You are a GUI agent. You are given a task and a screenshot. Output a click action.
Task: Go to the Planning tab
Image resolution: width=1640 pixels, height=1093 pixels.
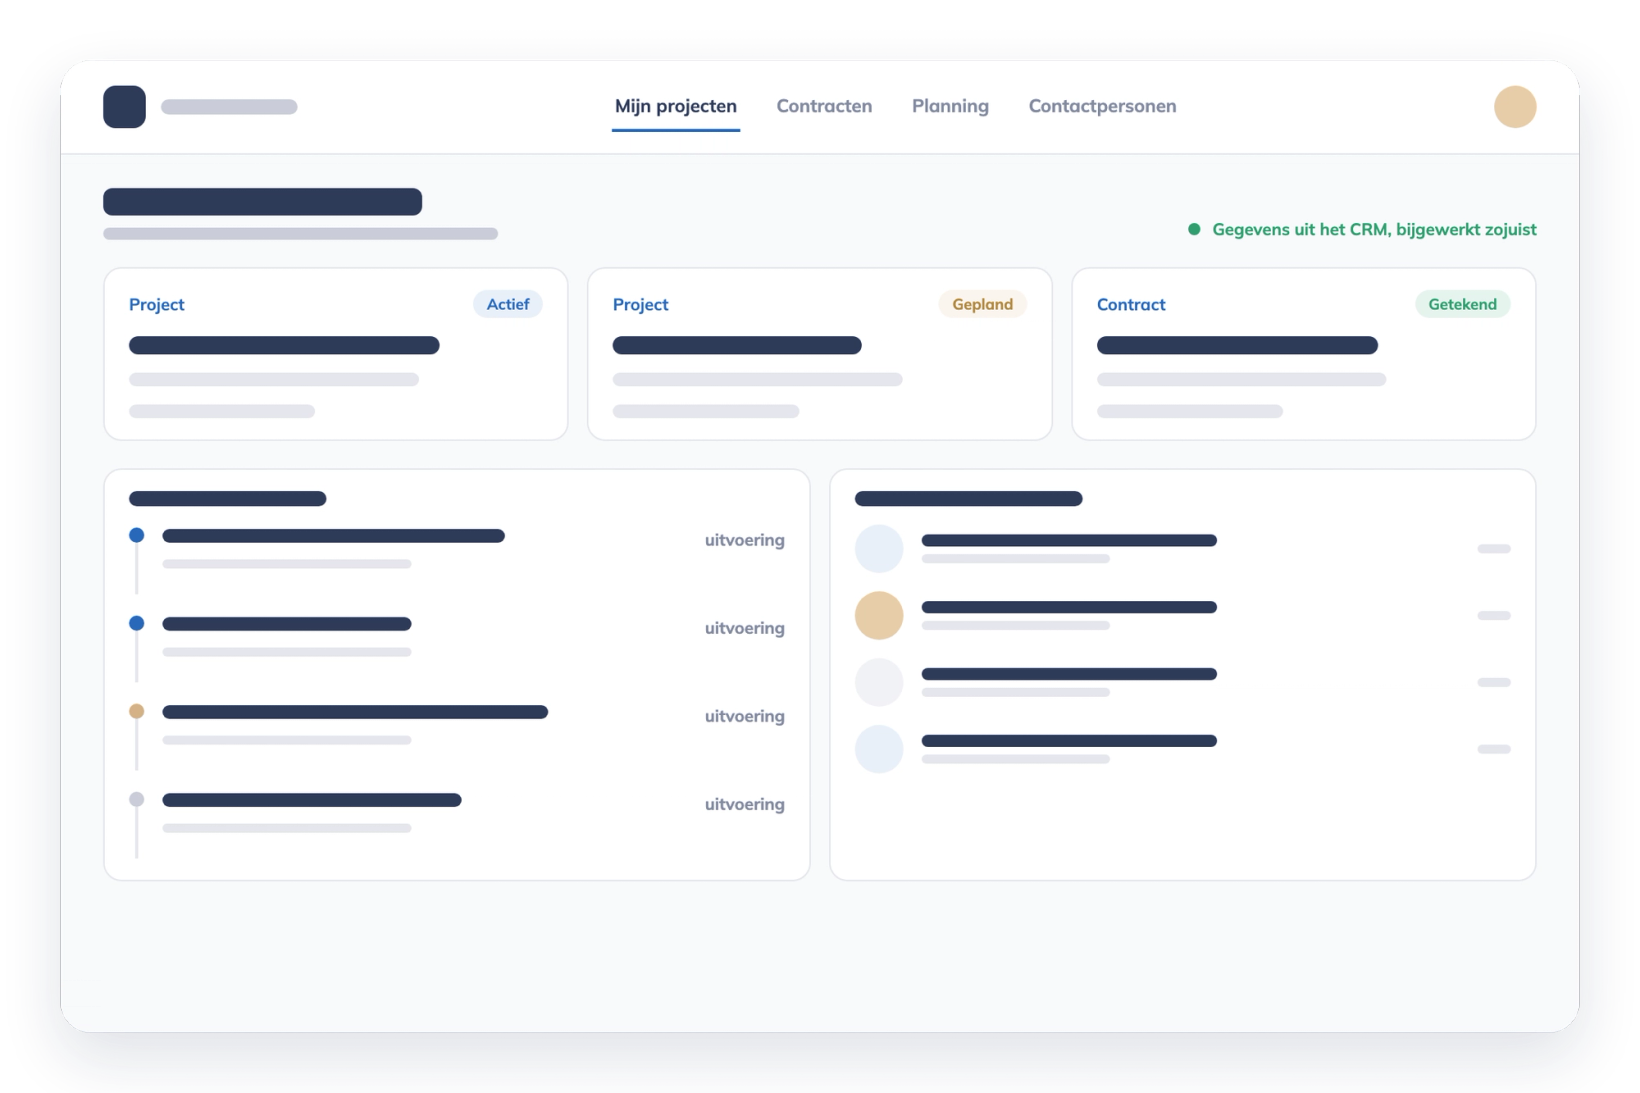(950, 106)
